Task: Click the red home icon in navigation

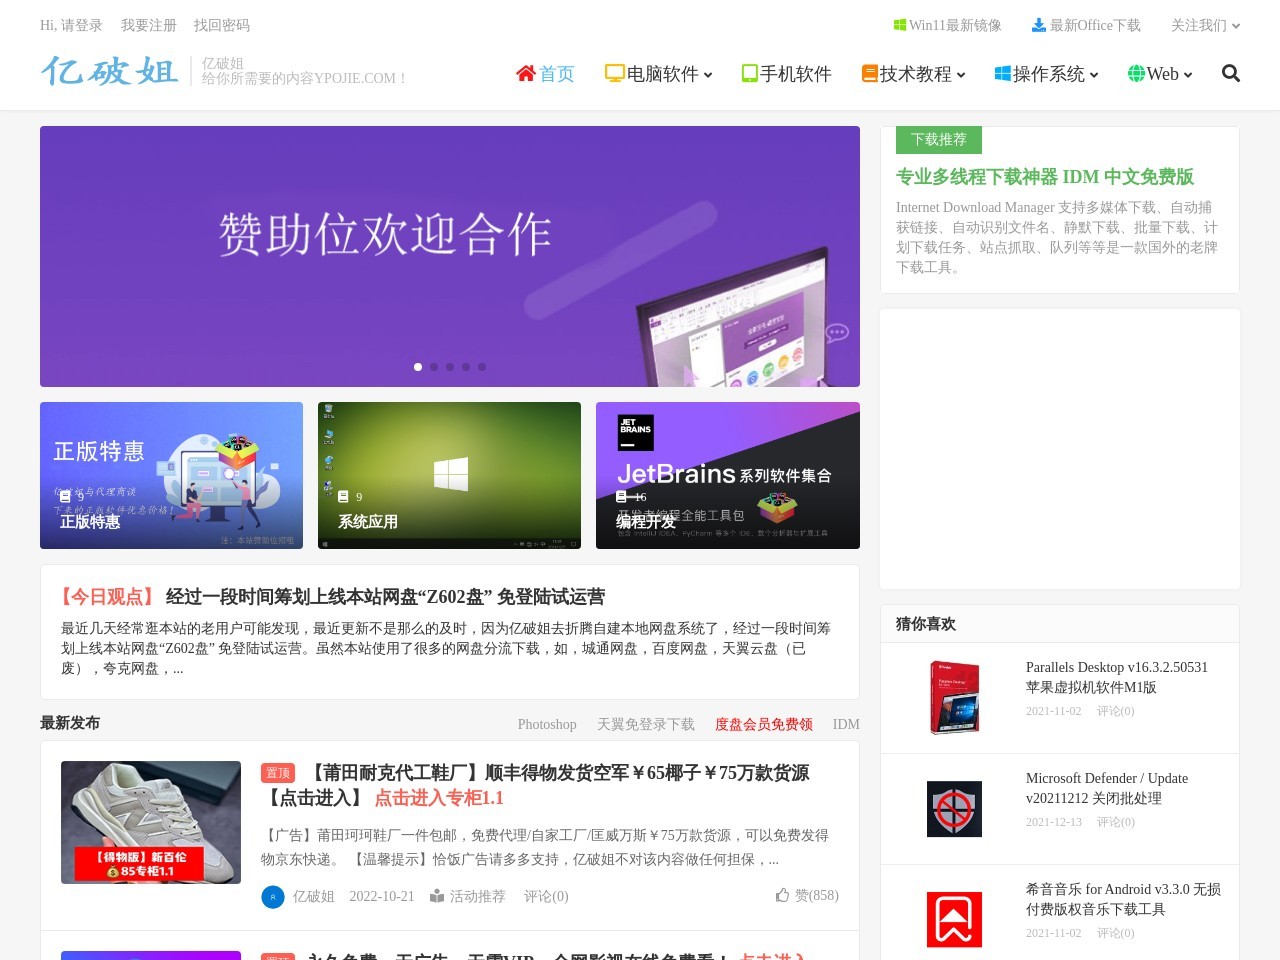Action: tap(526, 73)
